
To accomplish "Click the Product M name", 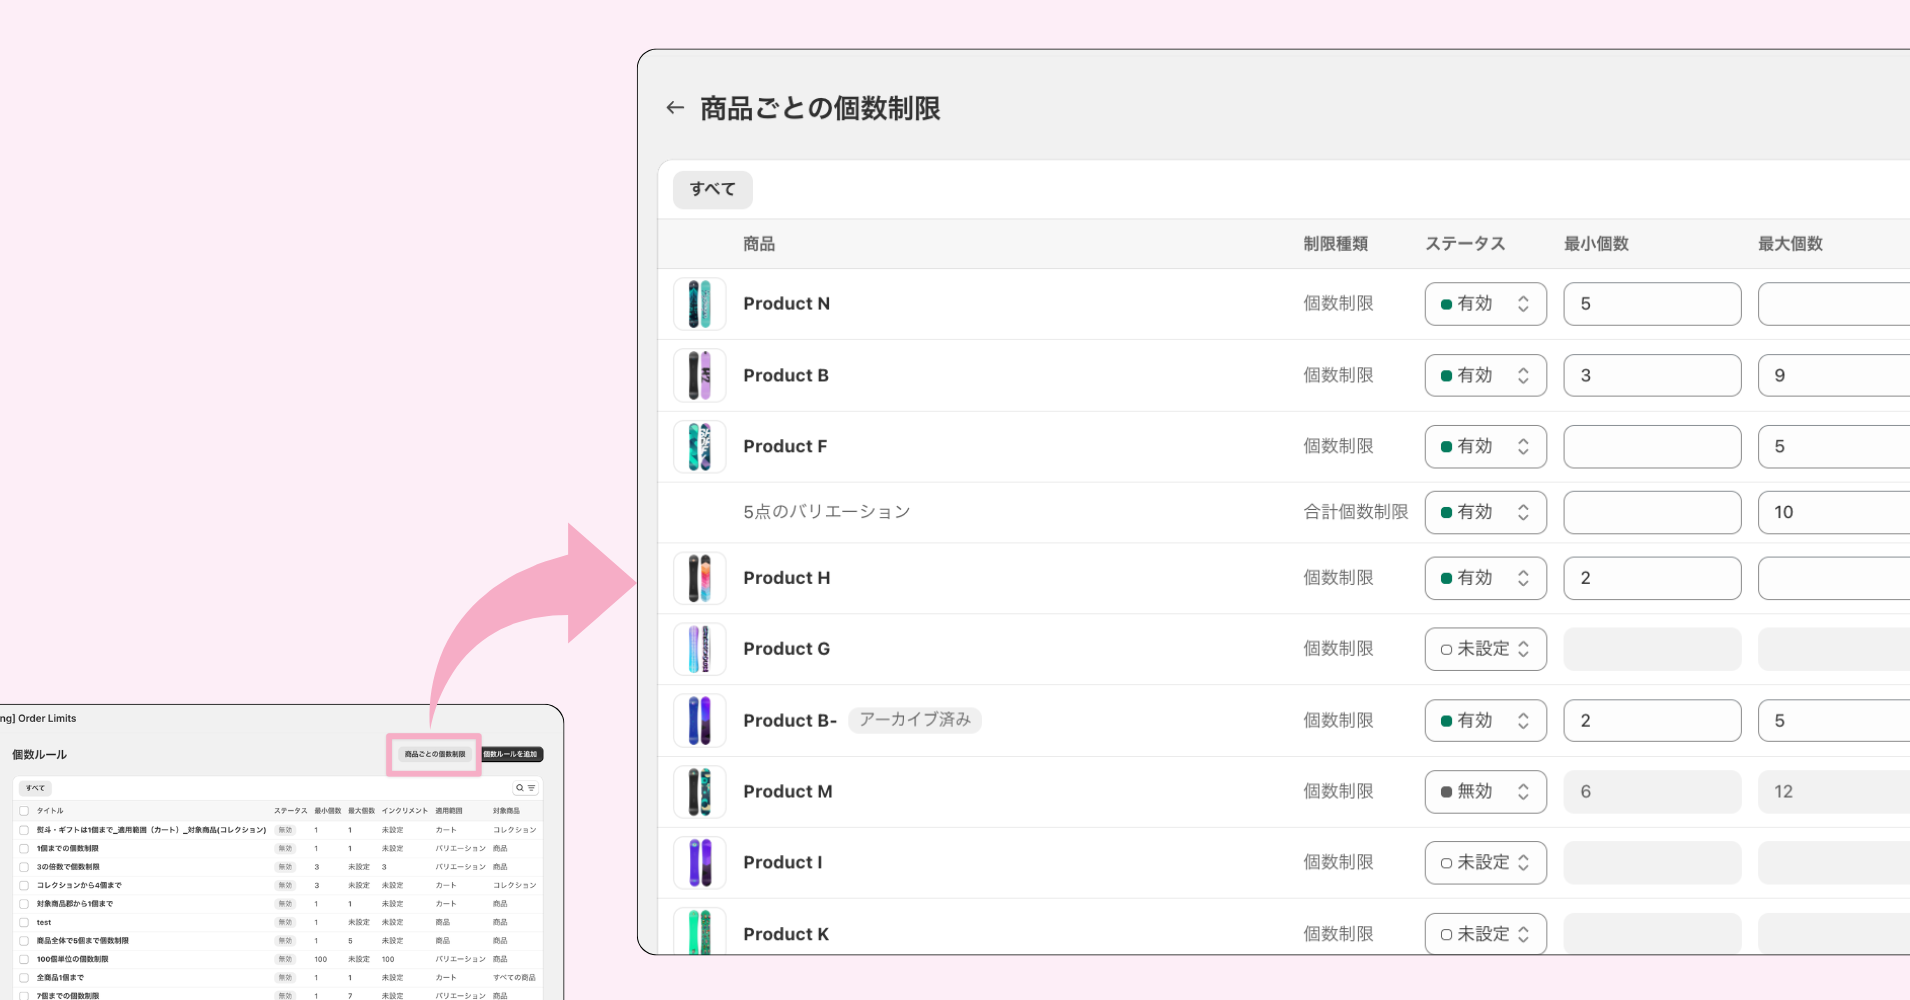I will coord(787,792).
